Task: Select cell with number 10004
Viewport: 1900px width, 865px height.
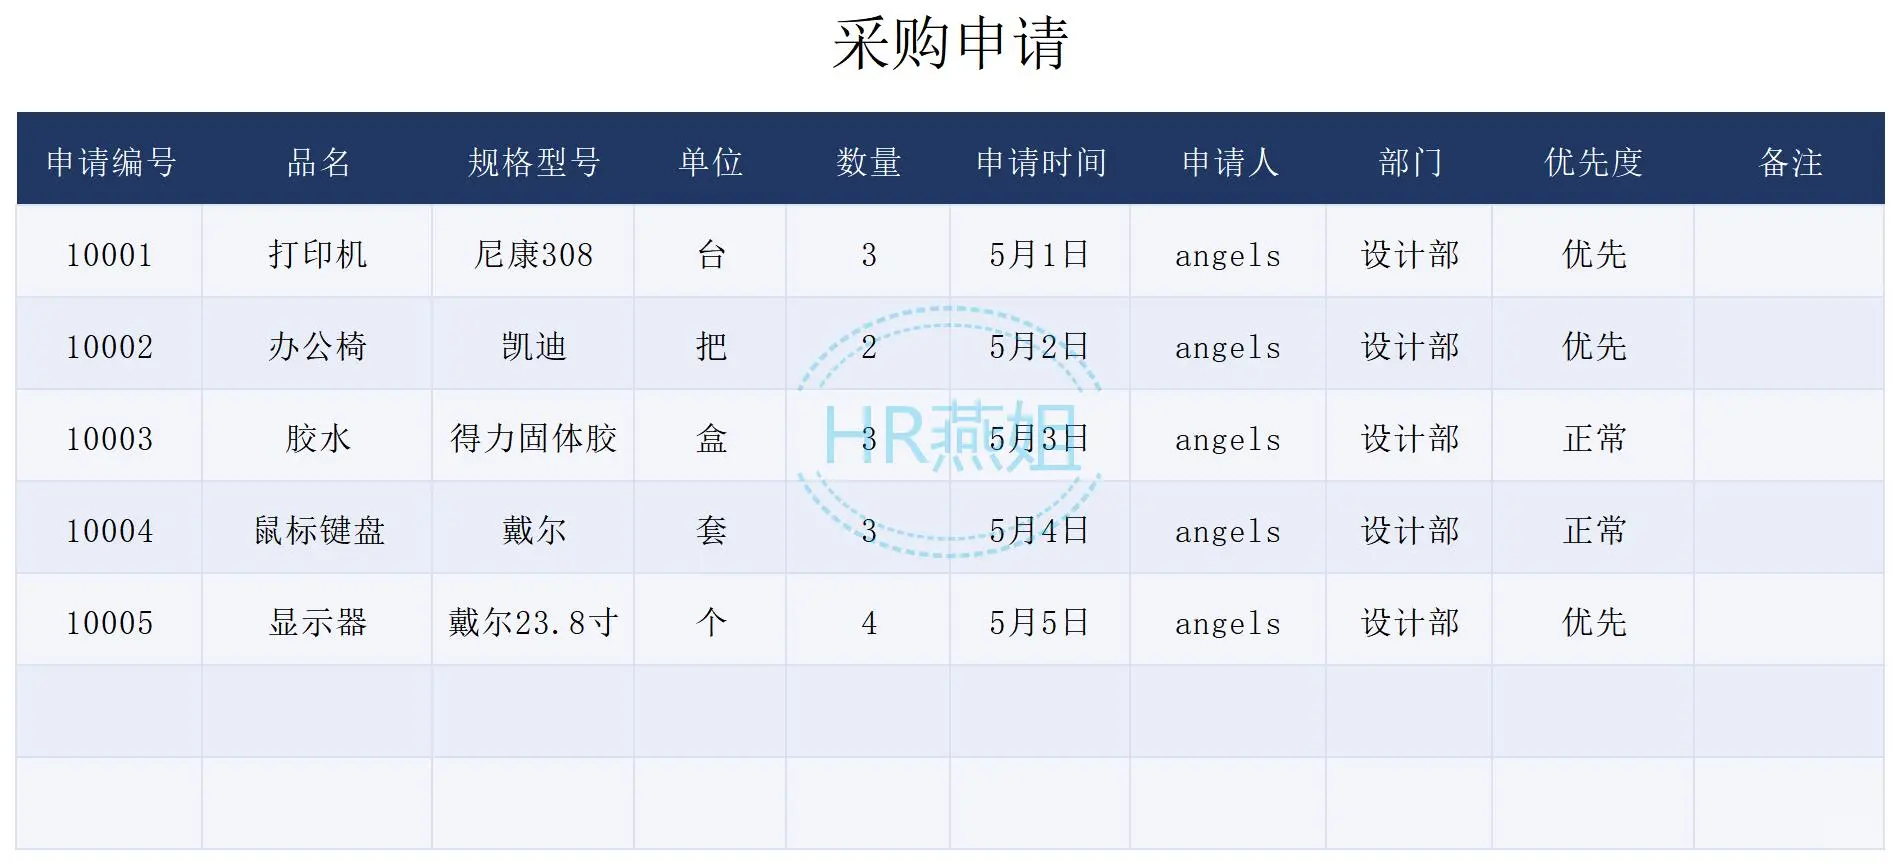Action: click(109, 527)
